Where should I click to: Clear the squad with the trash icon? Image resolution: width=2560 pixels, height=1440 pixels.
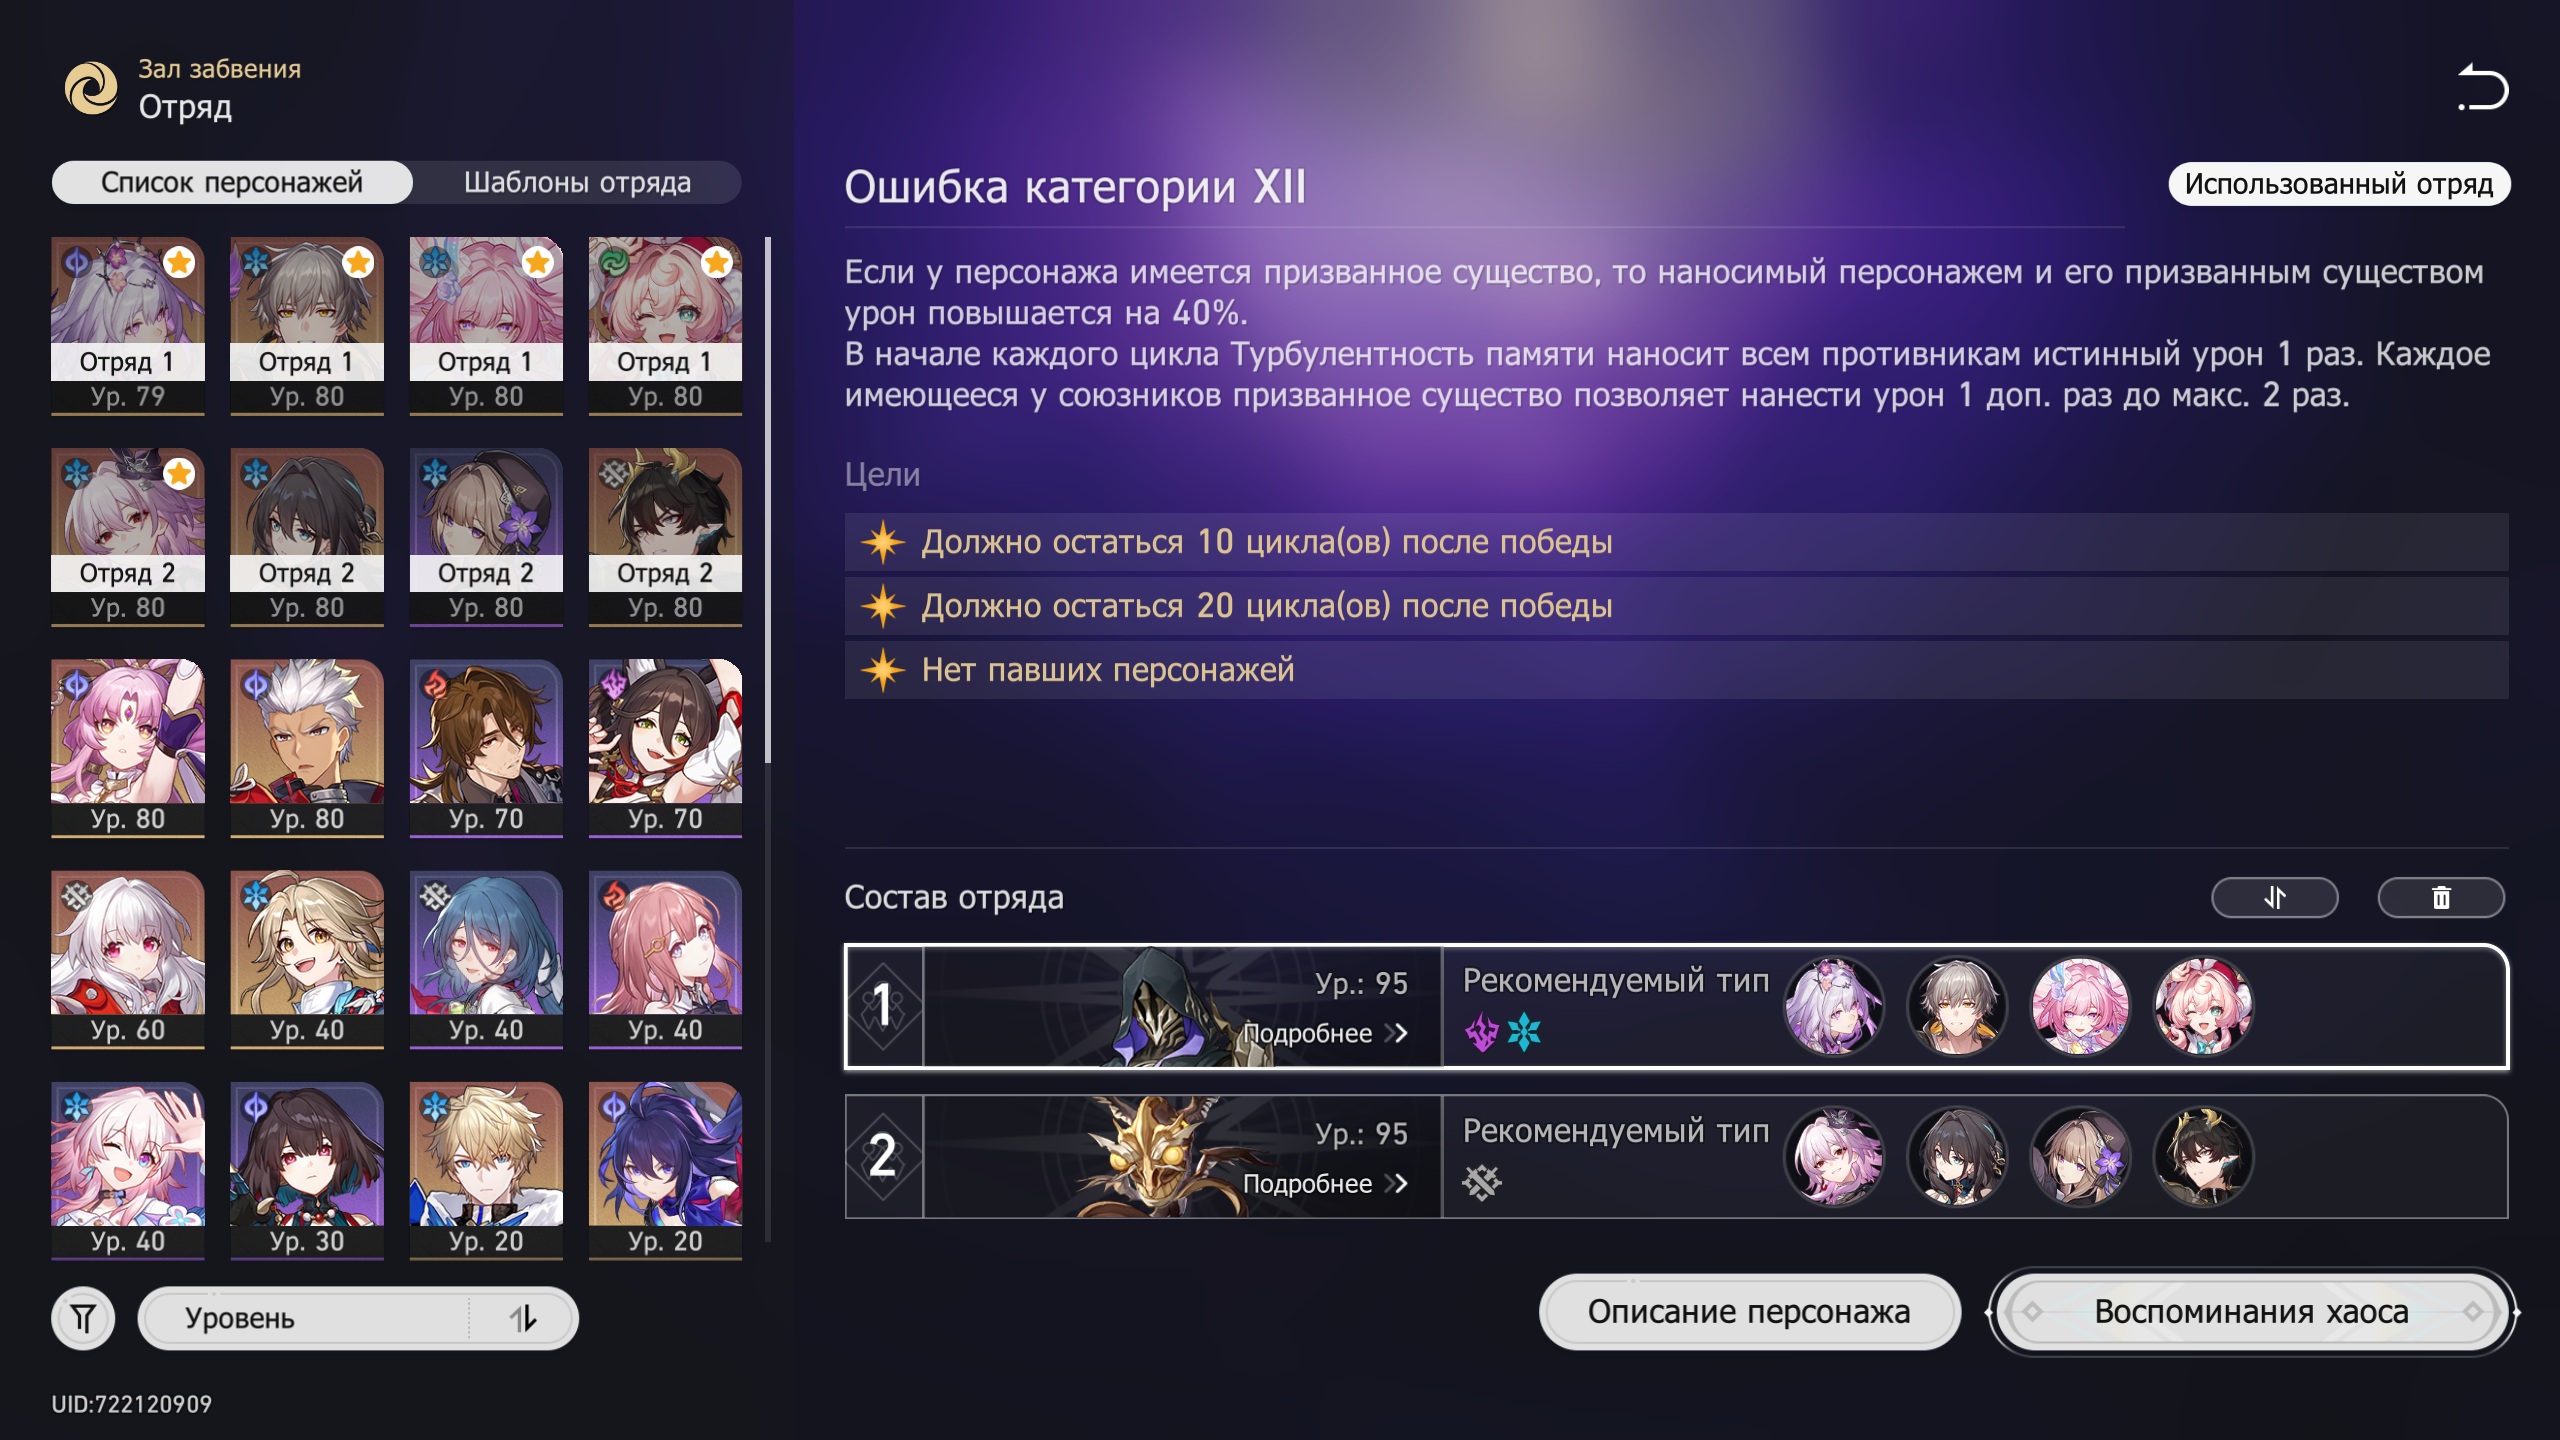coord(2441,897)
